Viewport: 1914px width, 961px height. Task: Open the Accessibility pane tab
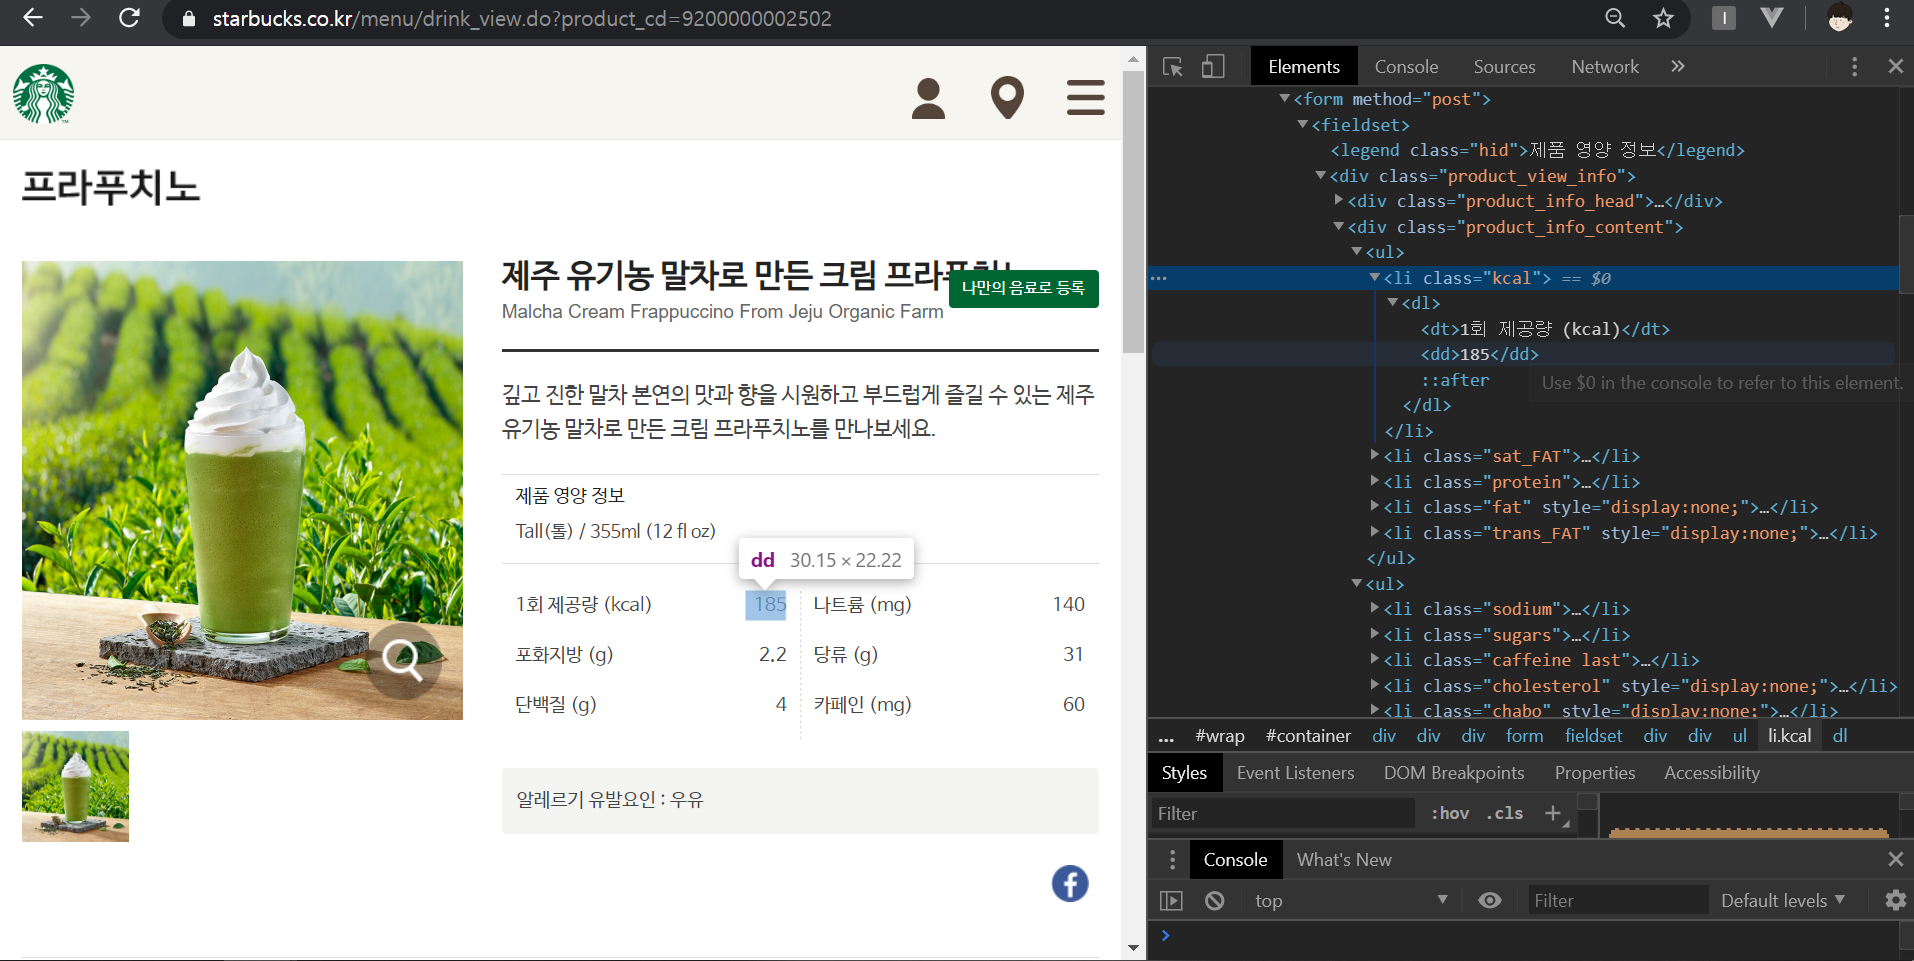pyautogui.click(x=1712, y=773)
